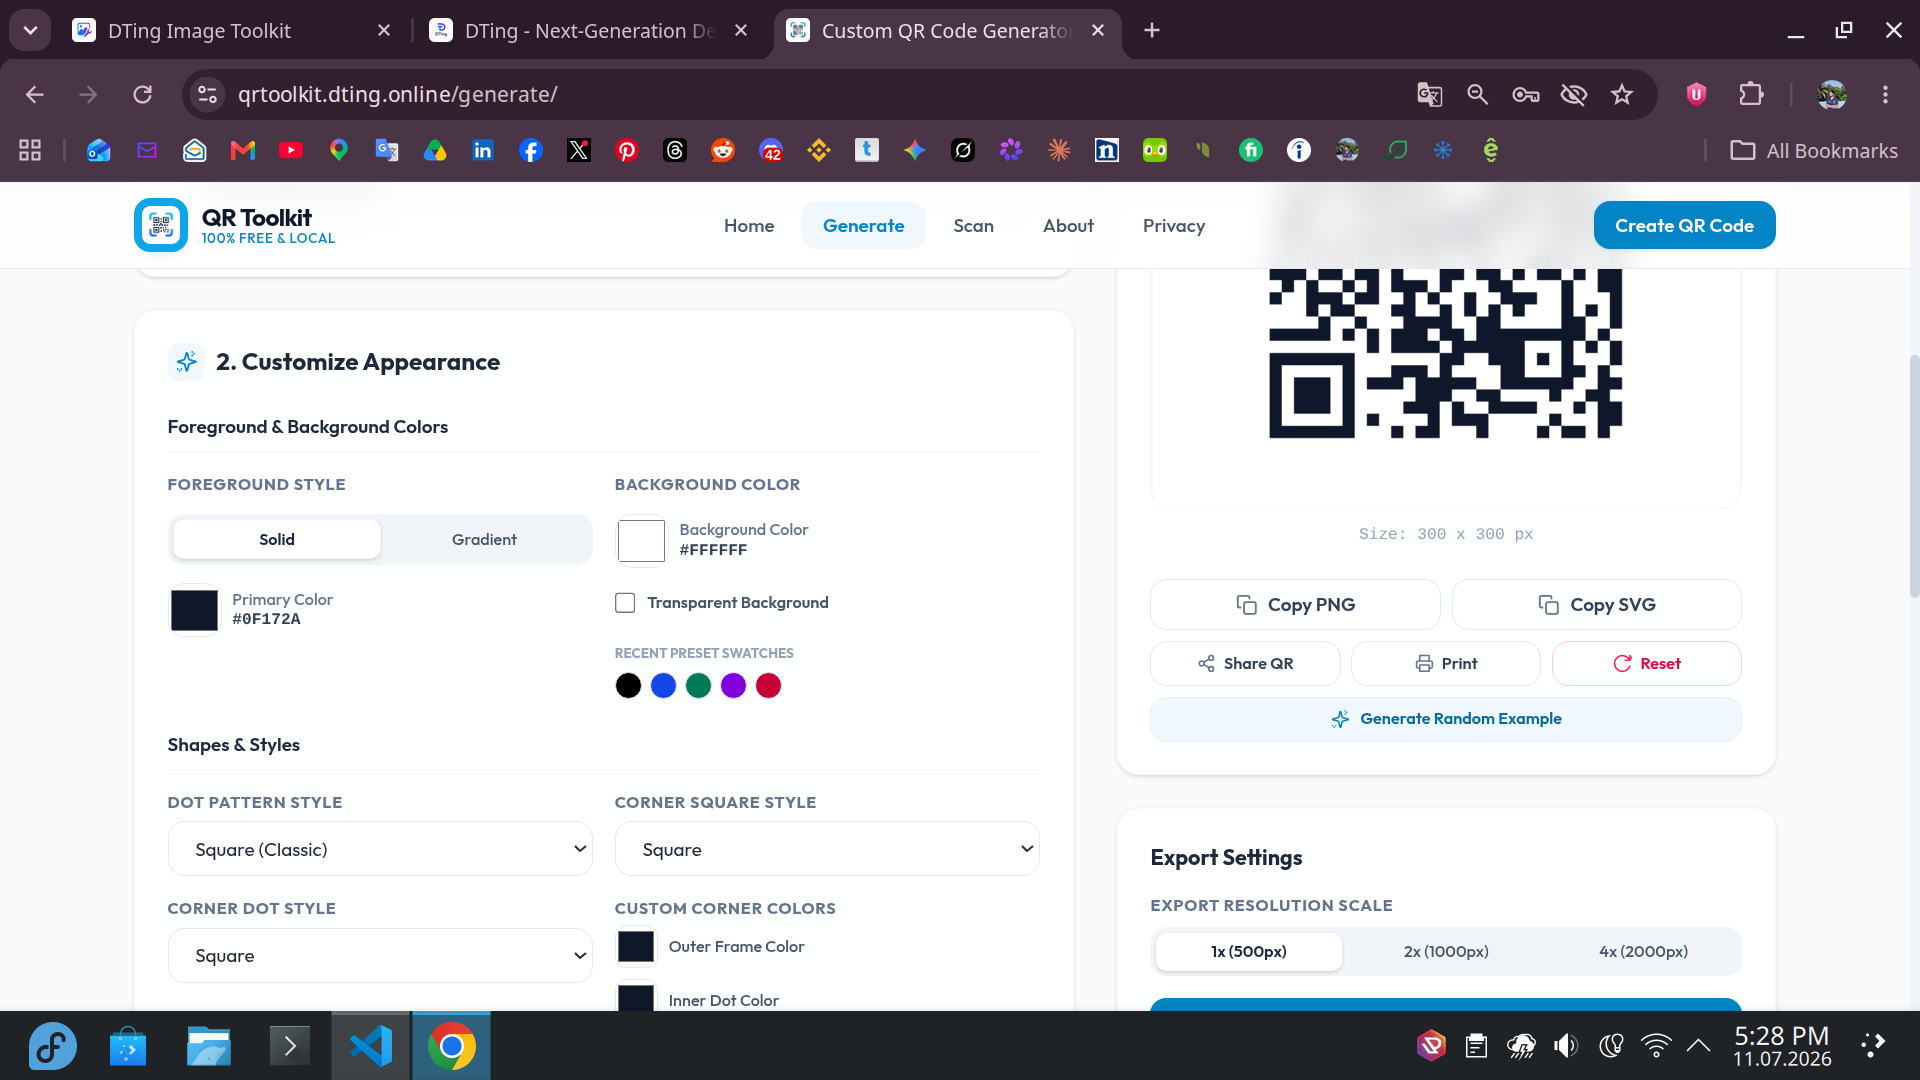Screen dimensions: 1920x1080
Task: Expand hidden system tray icons chevron
Action: click(x=1698, y=1046)
